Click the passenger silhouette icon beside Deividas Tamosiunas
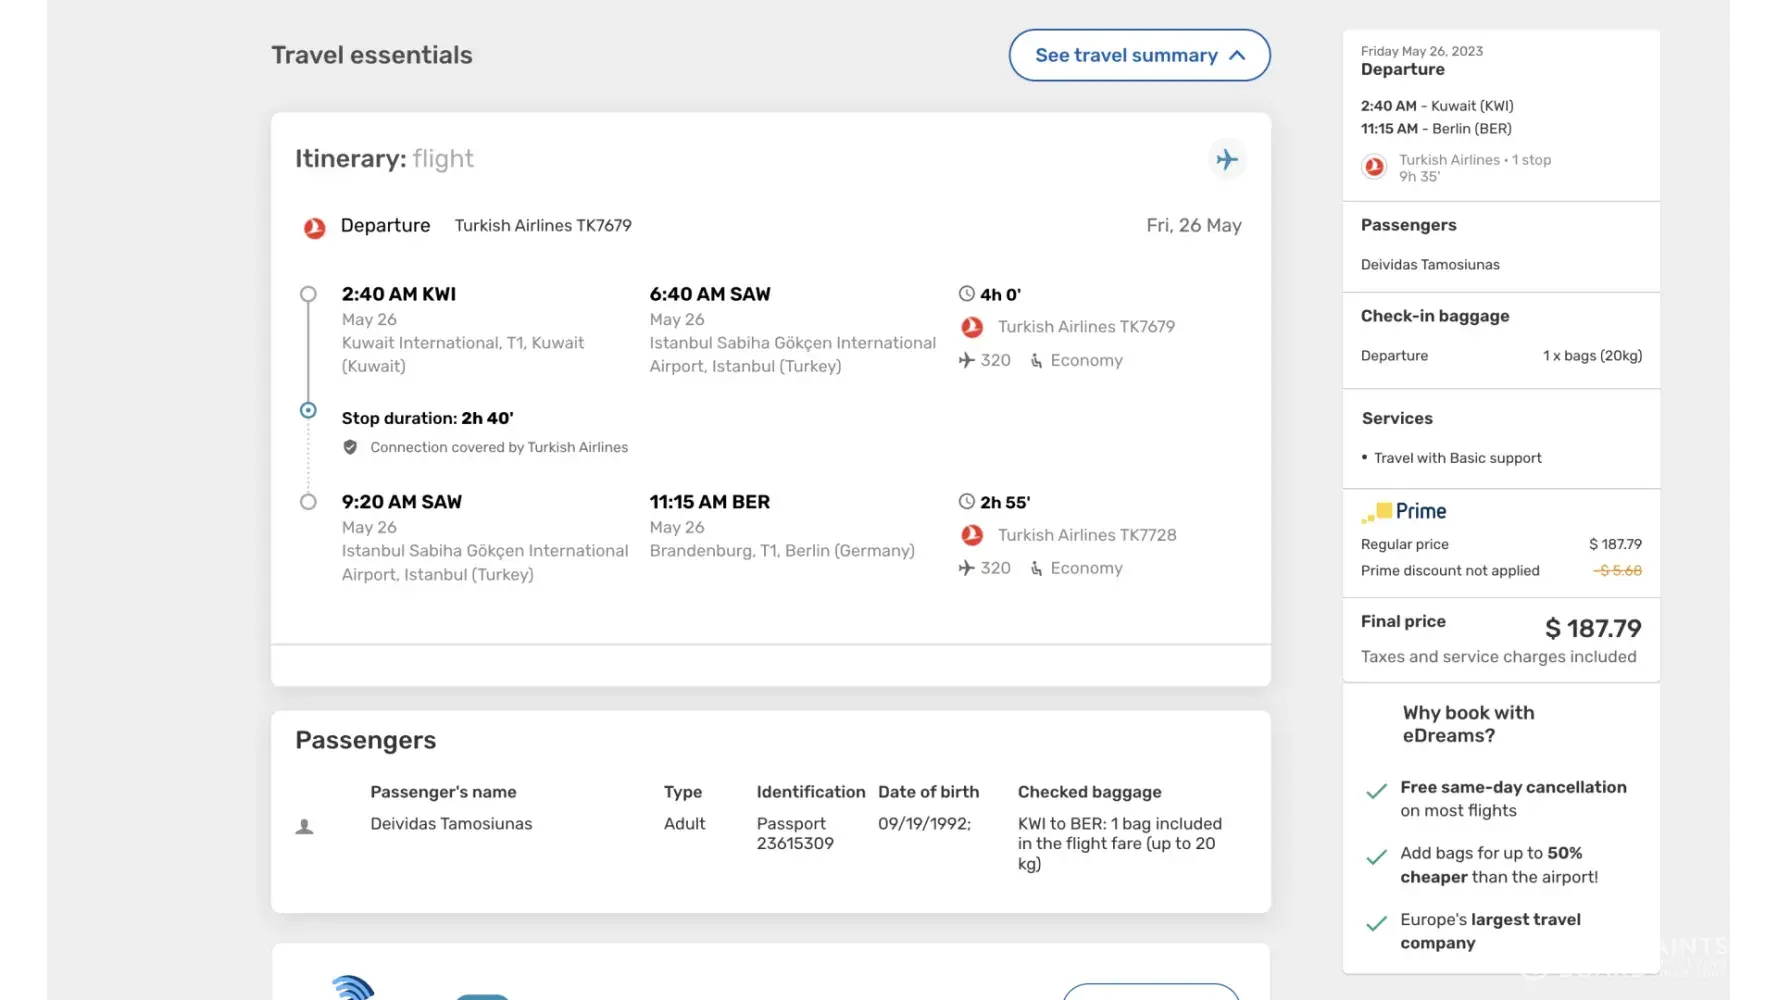 [305, 826]
